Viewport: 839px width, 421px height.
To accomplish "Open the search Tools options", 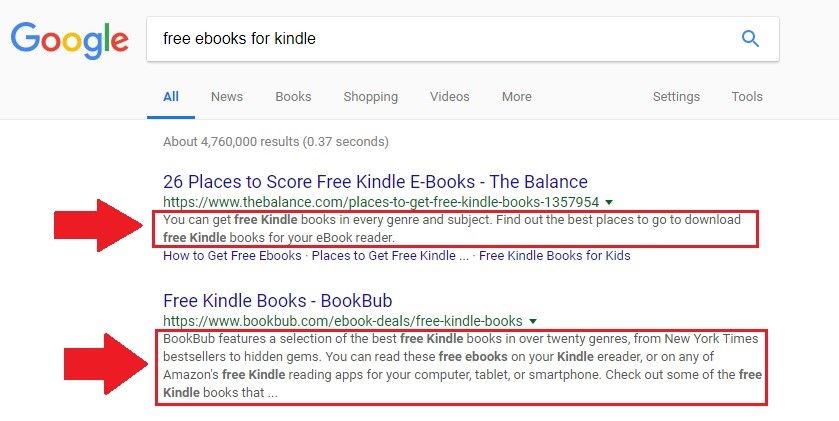I will tap(747, 97).
